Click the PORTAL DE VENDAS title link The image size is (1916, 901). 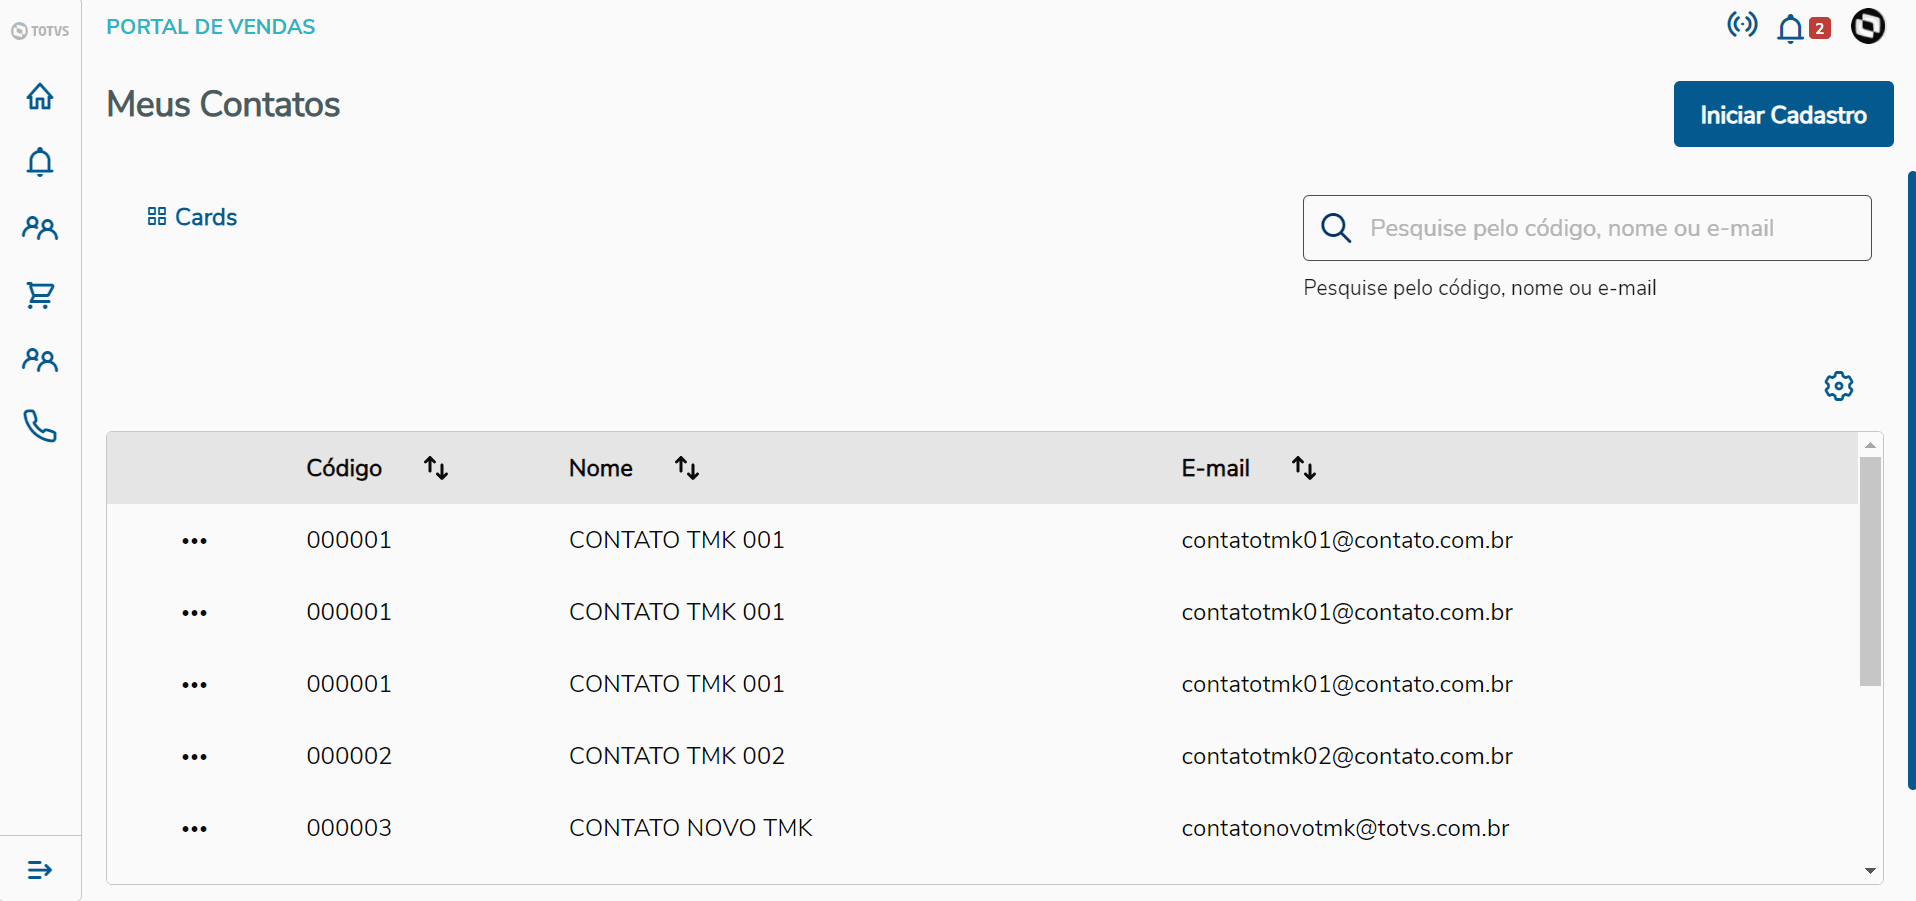(x=211, y=27)
